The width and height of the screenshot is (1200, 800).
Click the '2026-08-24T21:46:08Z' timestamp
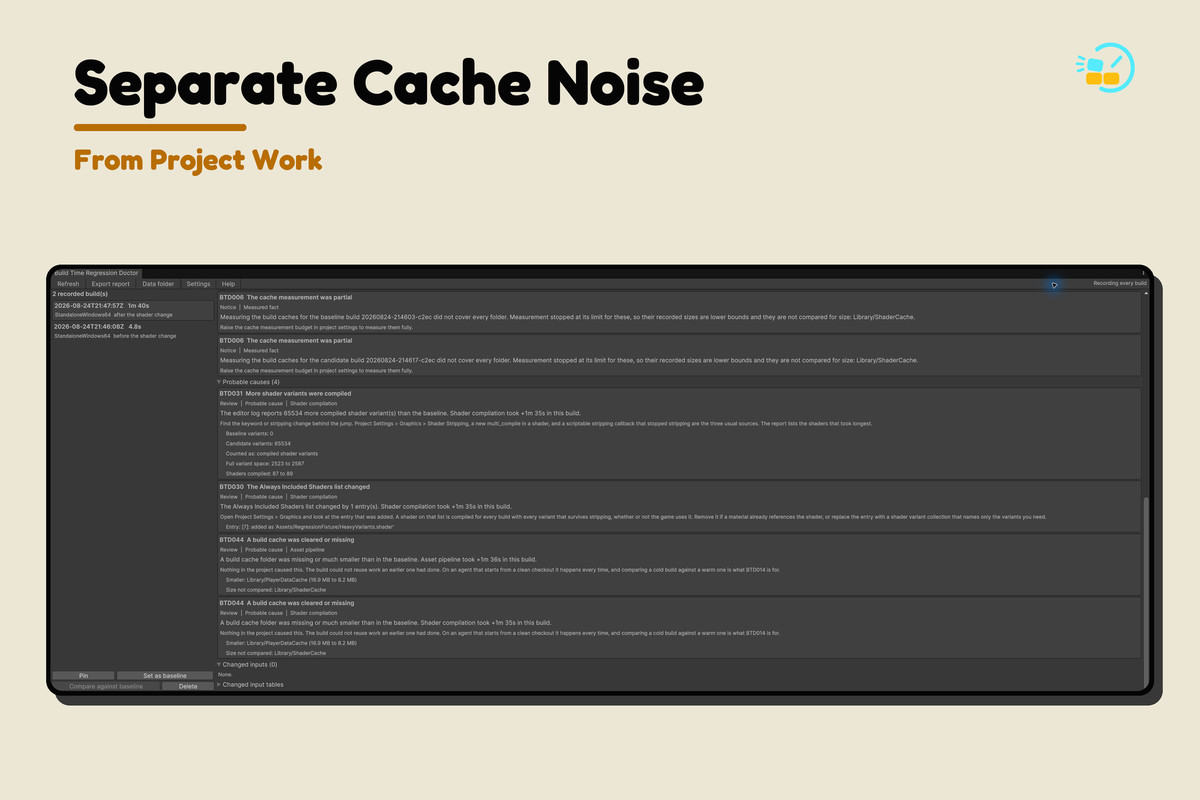click(89, 326)
